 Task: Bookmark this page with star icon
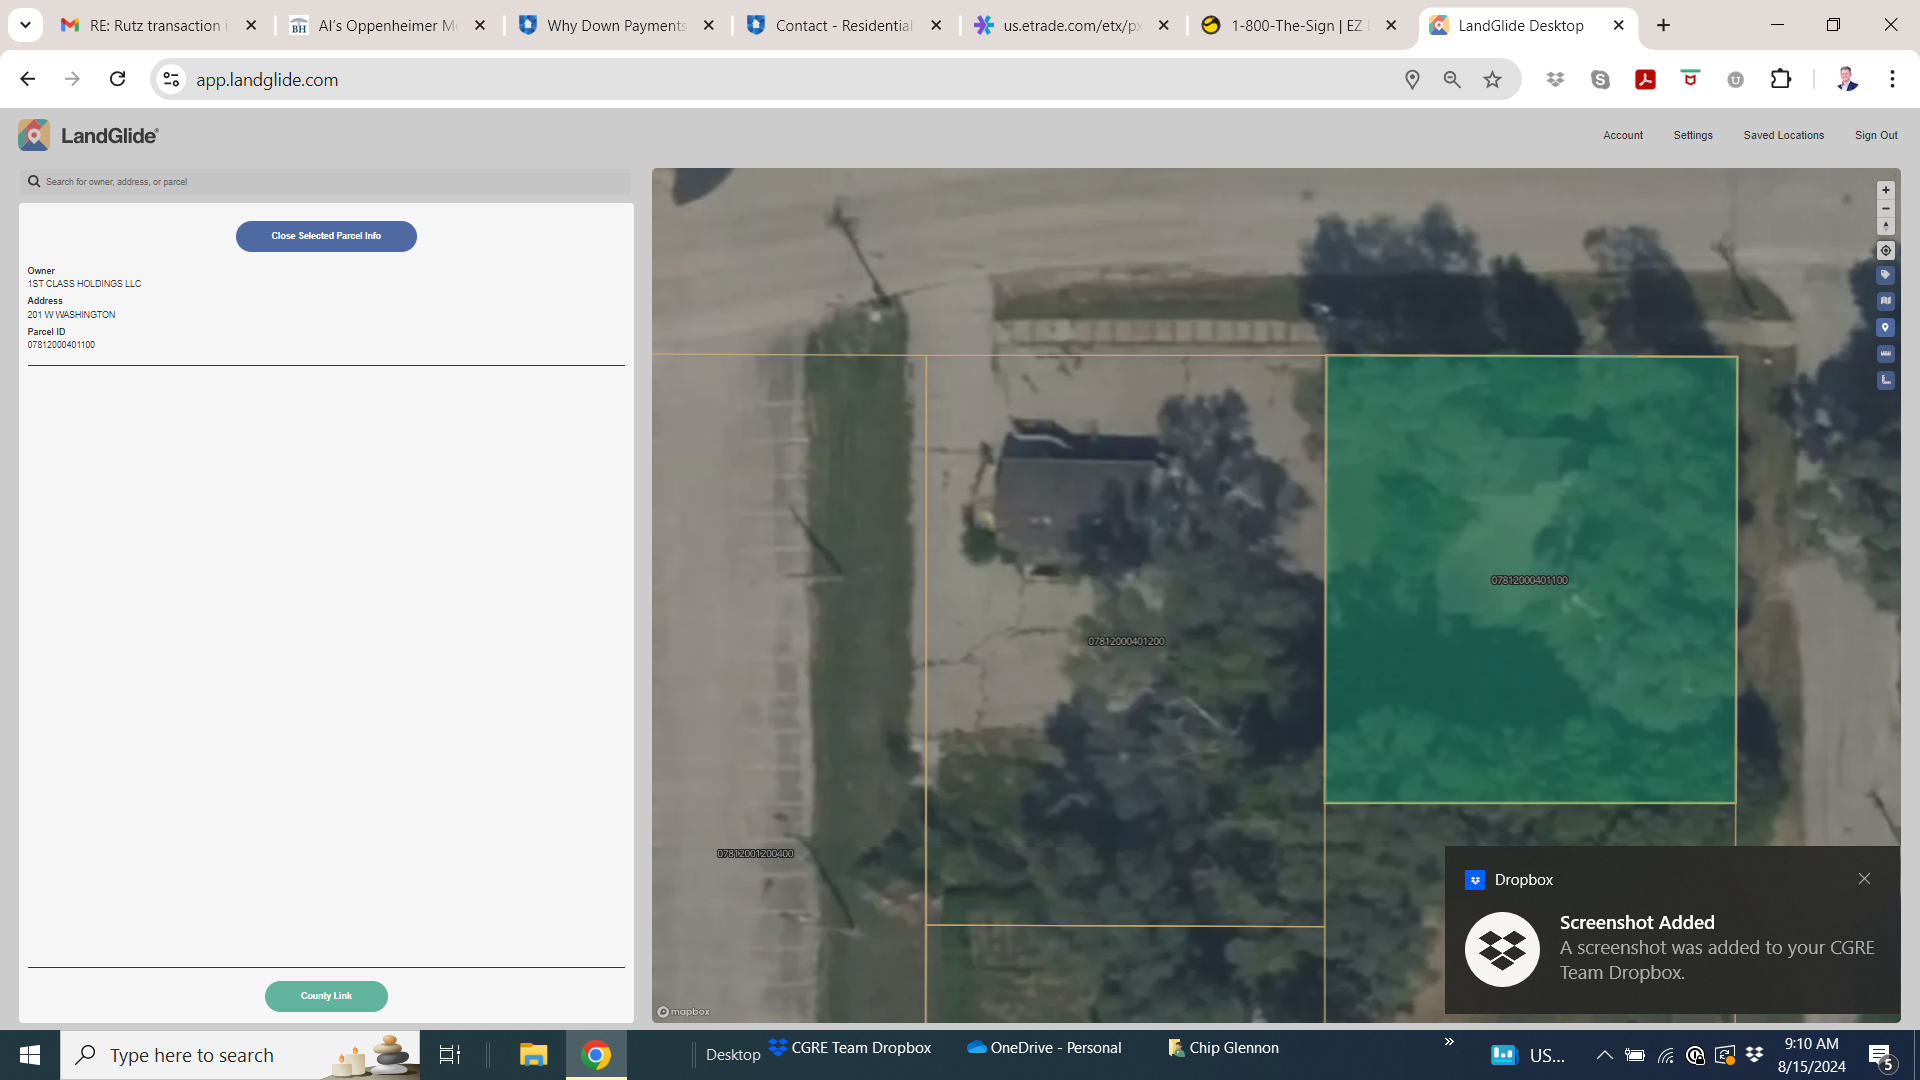pyautogui.click(x=1492, y=79)
